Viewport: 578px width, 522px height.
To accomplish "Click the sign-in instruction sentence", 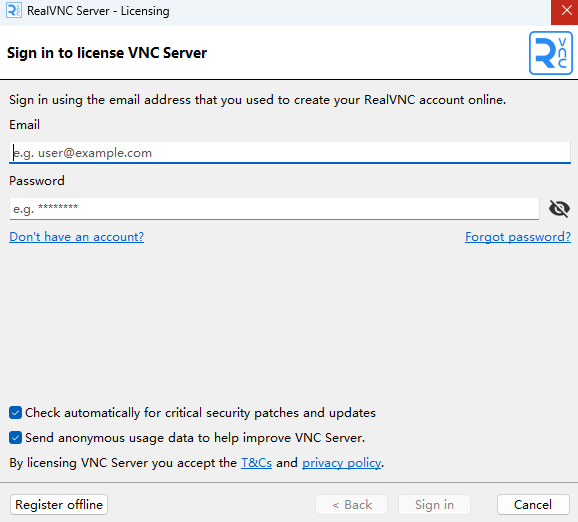I will tap(257, 100).
